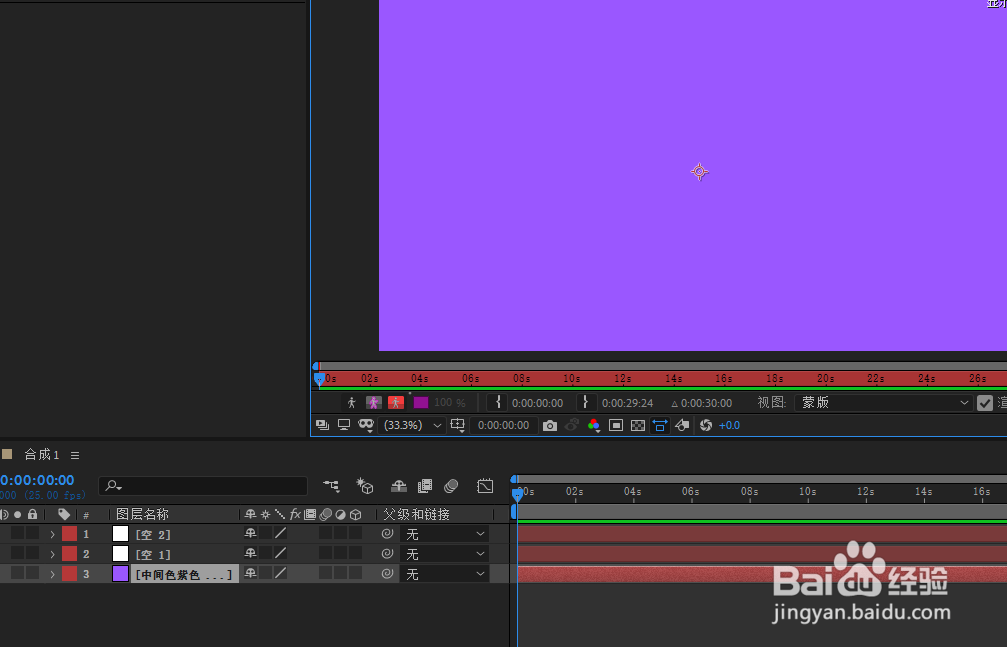Open the purple alpha overlay color swatch
Screen dimensions: 1007x647
click(x=421, y=403)
